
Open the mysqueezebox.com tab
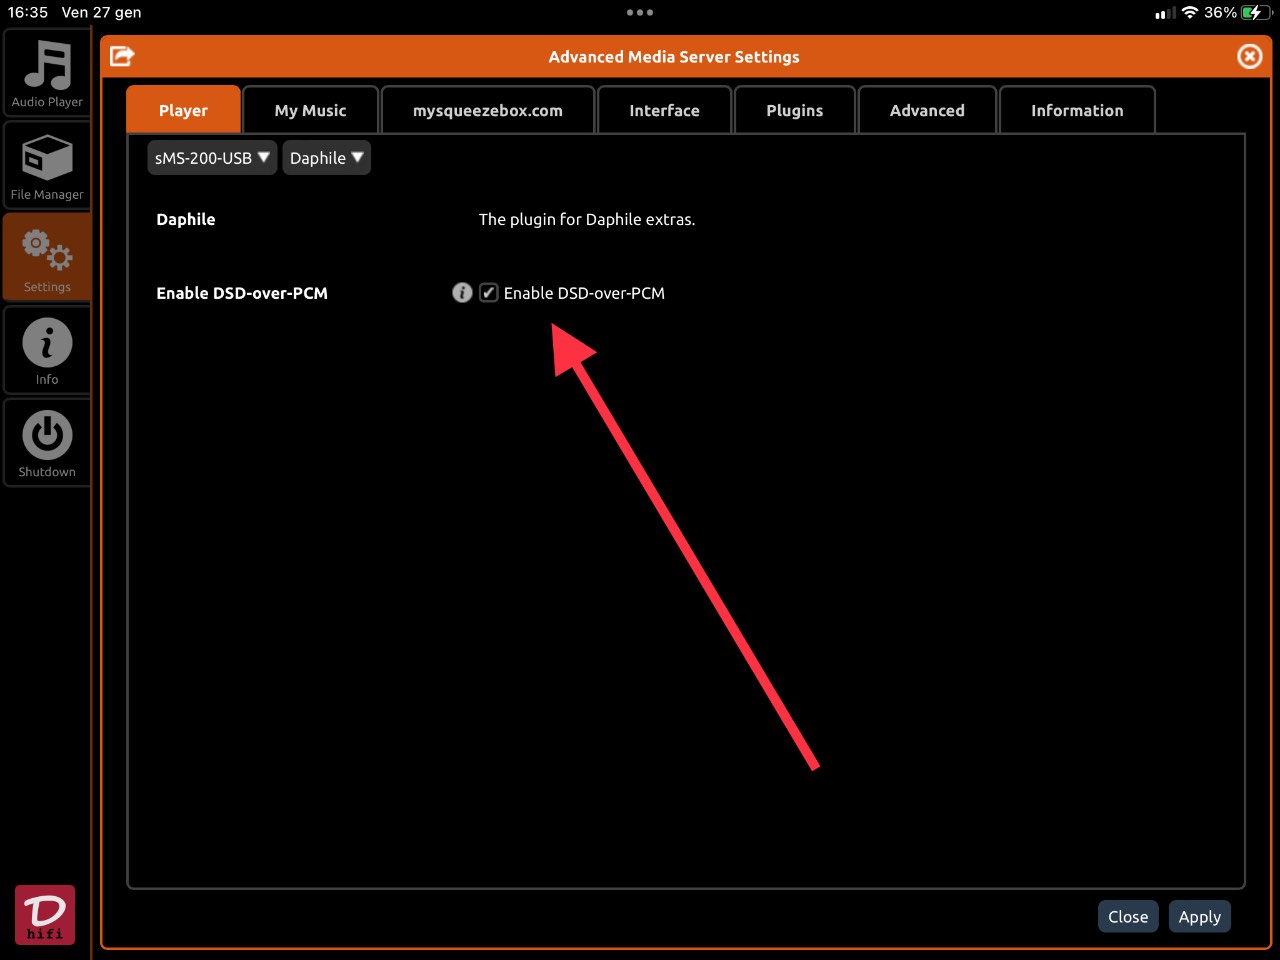[x=488, y=110]
